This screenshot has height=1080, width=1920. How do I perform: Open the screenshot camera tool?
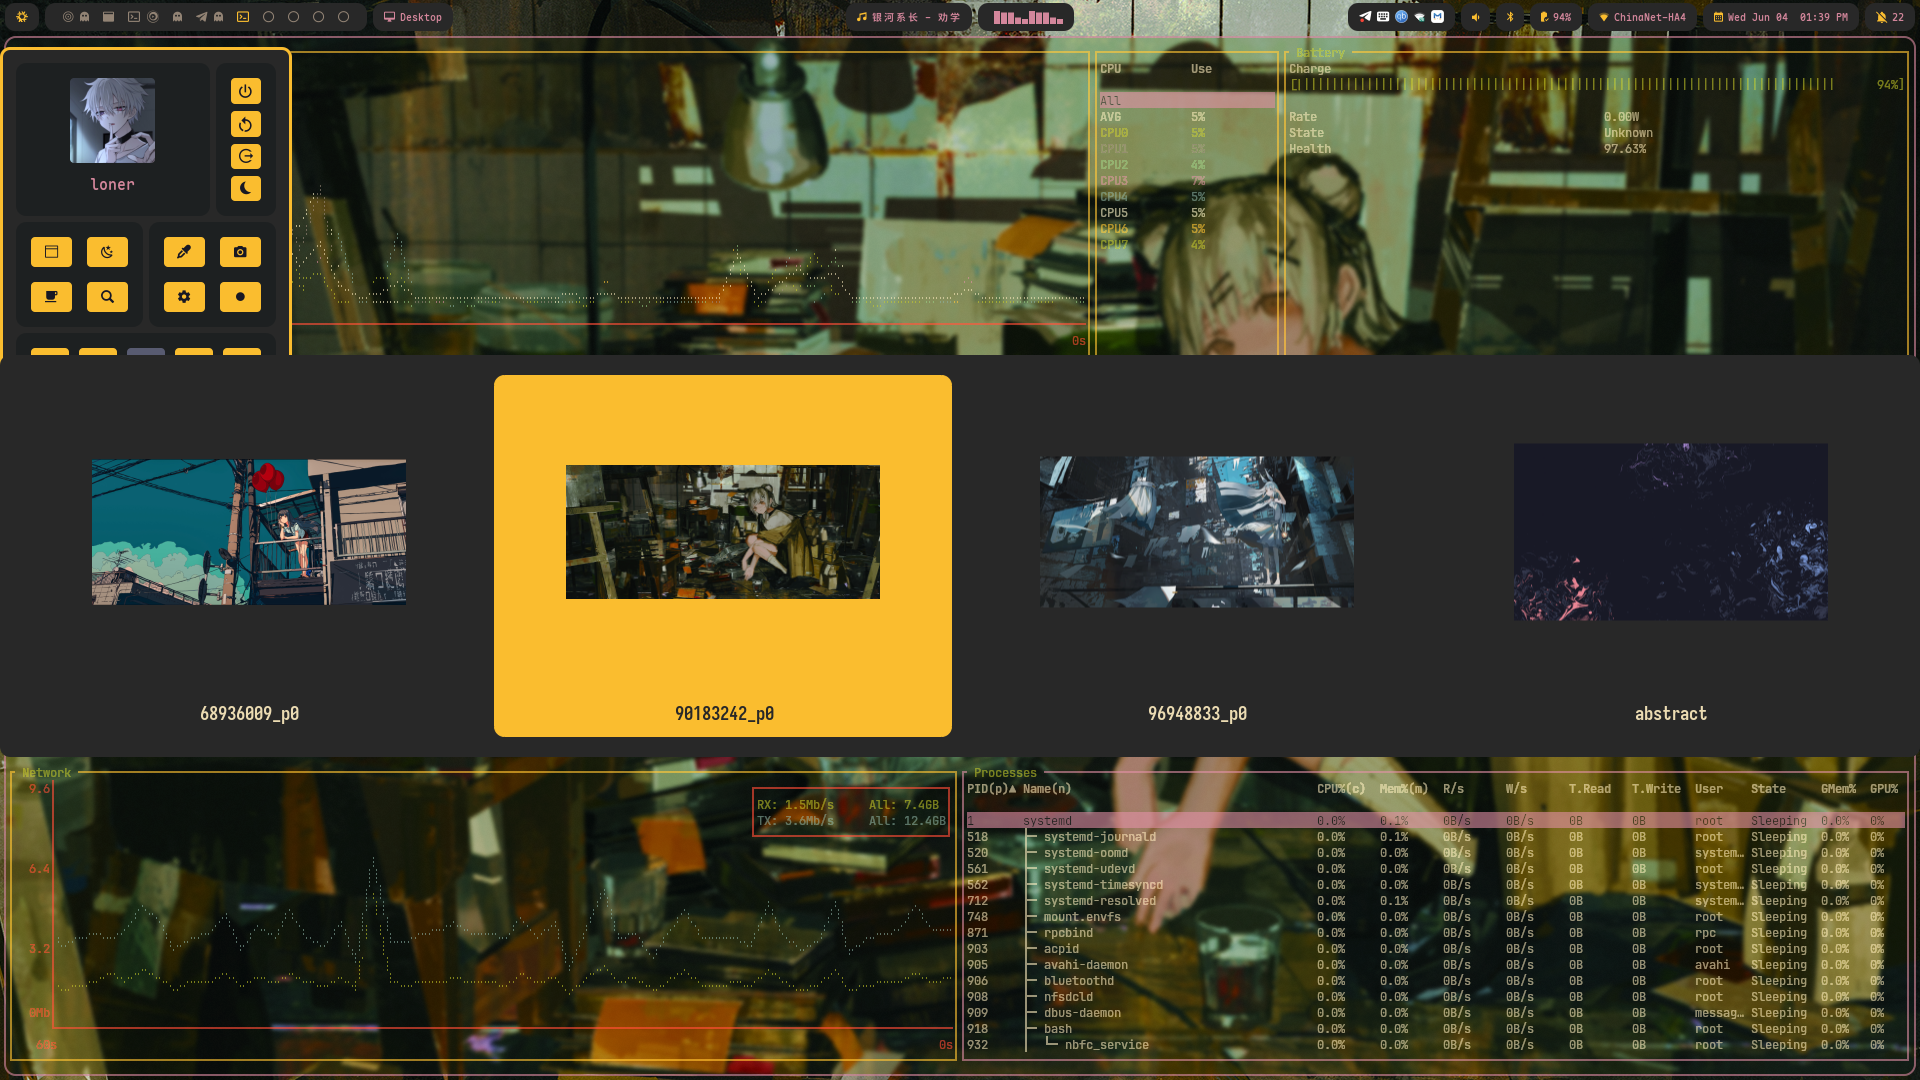tap(240, 252)
